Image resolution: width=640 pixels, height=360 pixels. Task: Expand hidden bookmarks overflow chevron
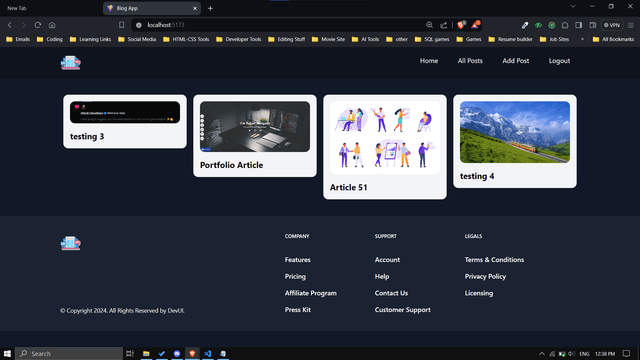click(x=582, y=39)
